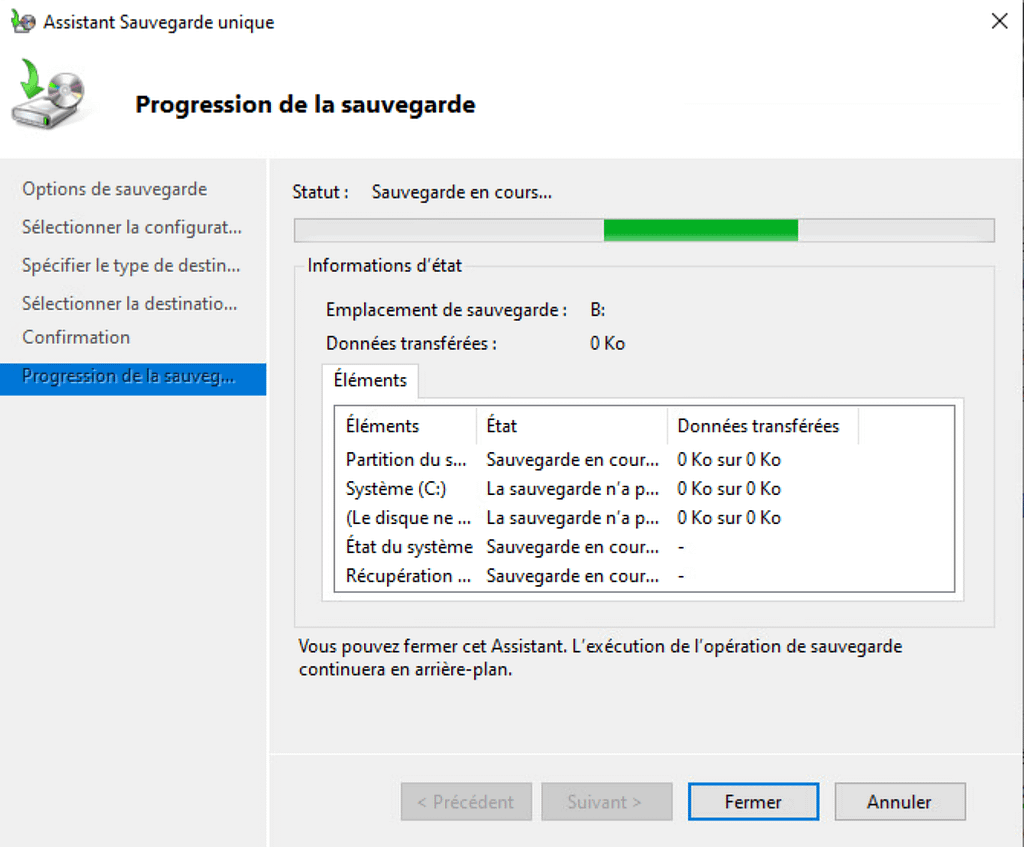1024x847 pixels.
Task: Click the Fermer button
Action: (753, 802)
